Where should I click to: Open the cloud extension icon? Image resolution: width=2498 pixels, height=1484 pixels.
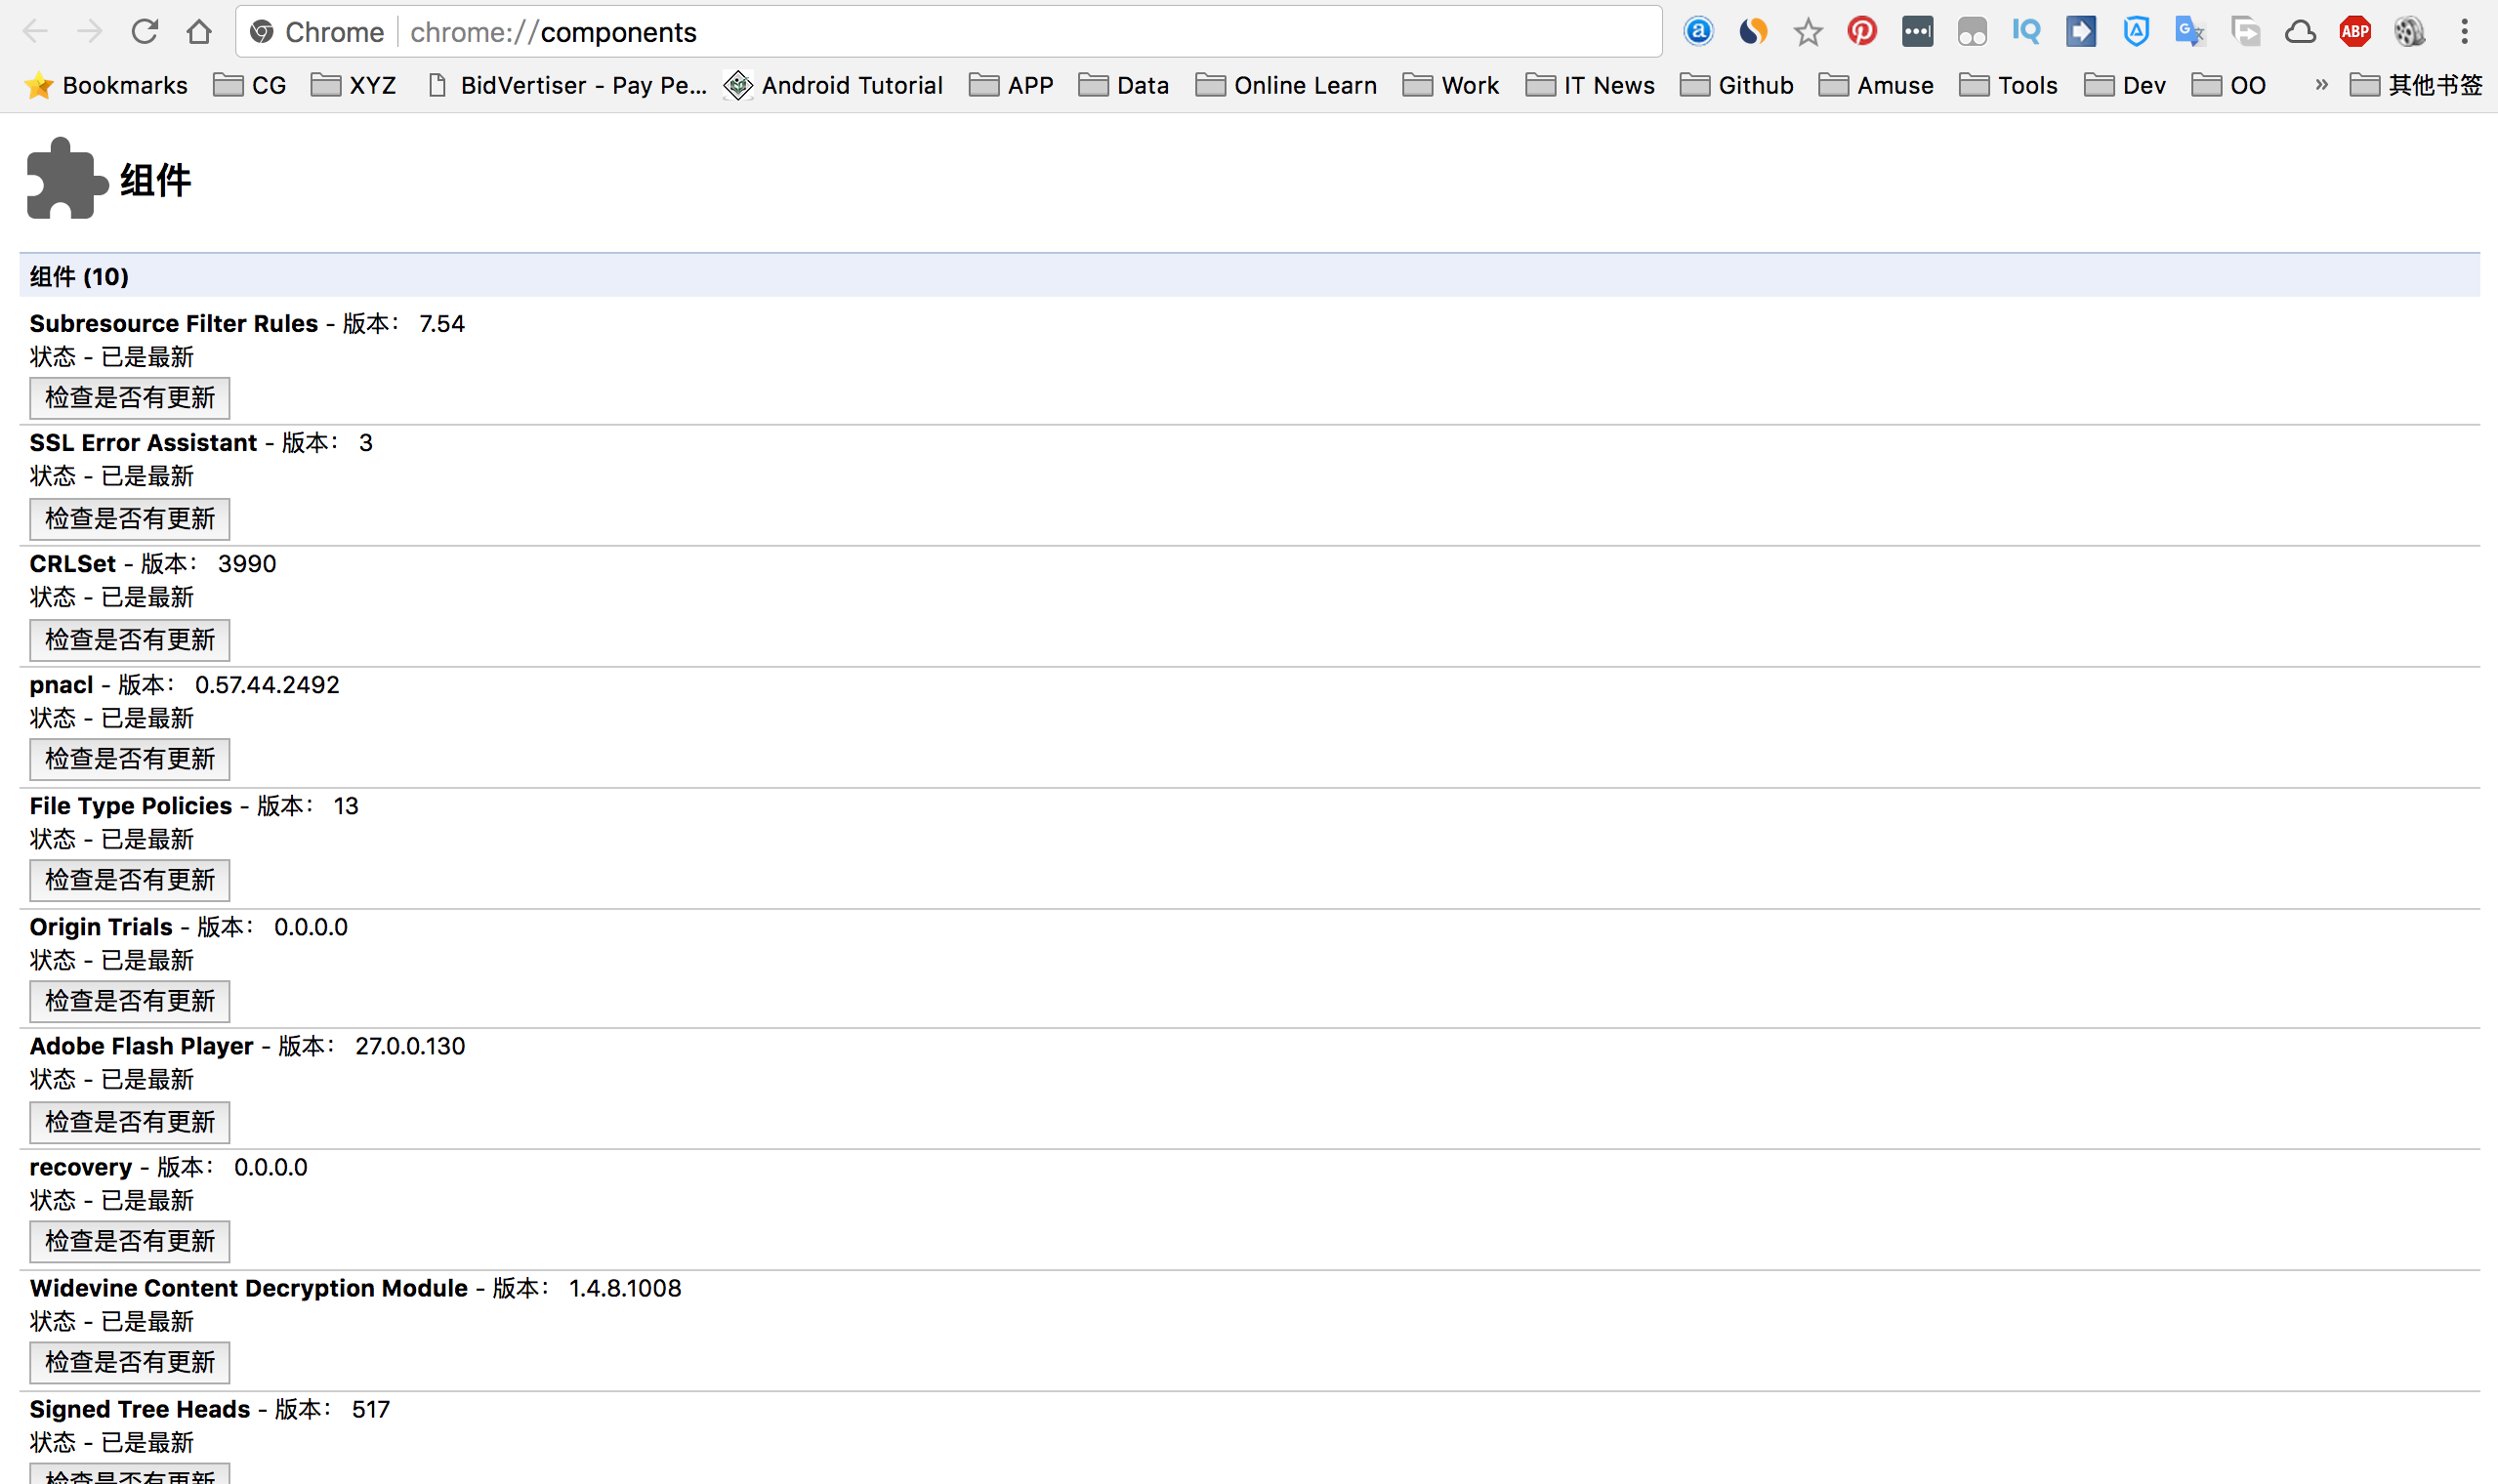click(x=2301, y=32)
